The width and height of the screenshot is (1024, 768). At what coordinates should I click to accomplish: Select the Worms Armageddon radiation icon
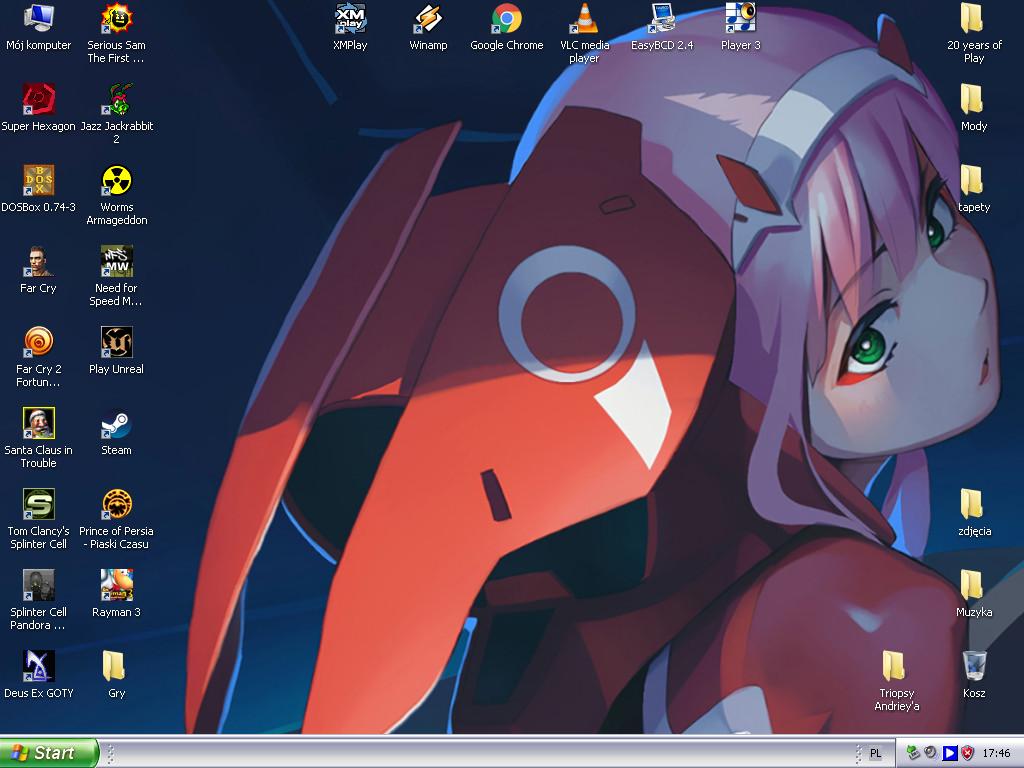coord(117,180)
